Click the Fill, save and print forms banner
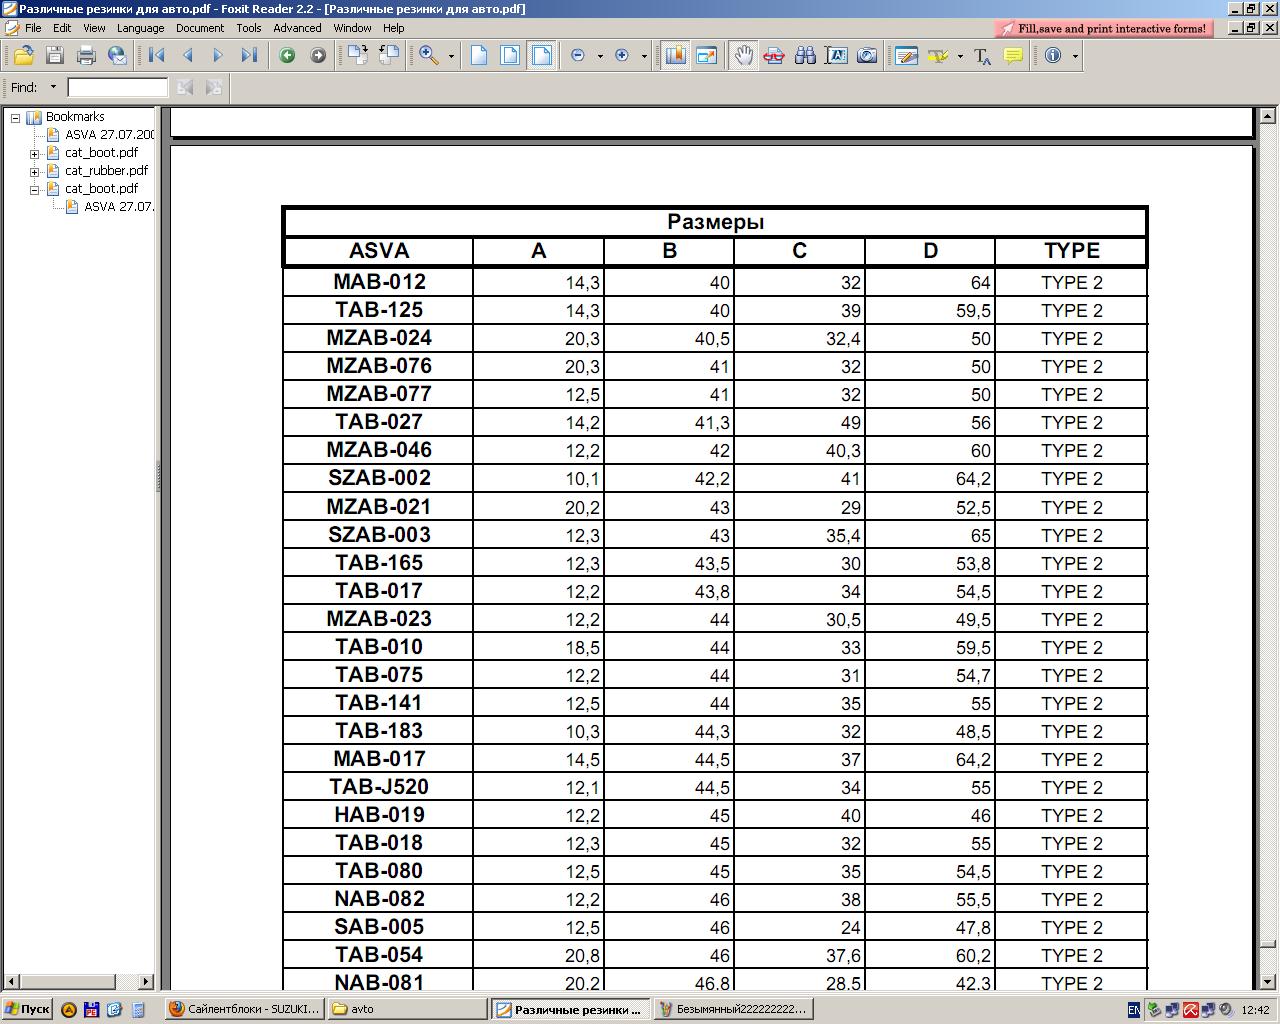Viewport: 1280px width, 1024px height. [1104, 29]
